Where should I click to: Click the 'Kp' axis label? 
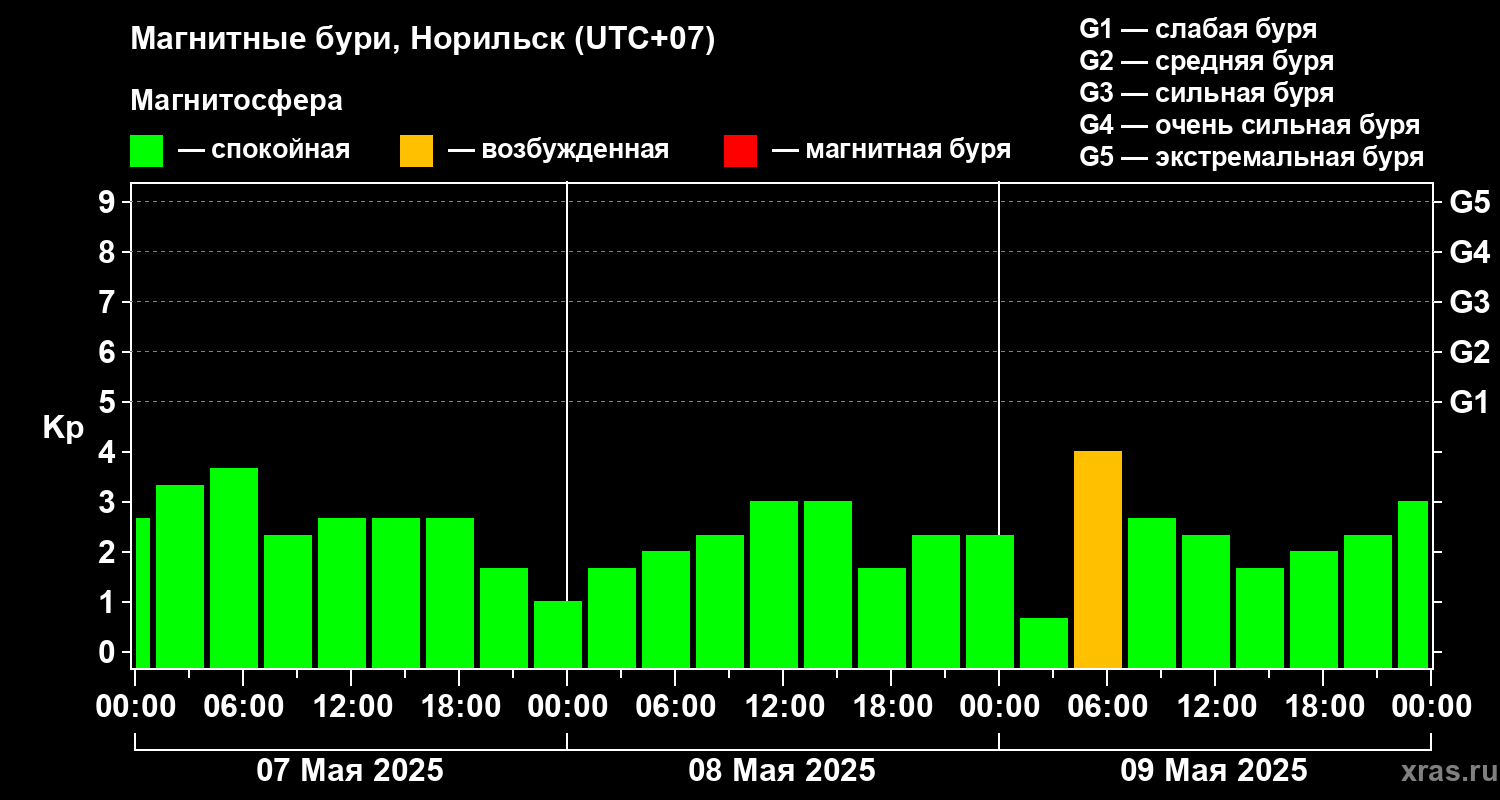coord(63,428)
